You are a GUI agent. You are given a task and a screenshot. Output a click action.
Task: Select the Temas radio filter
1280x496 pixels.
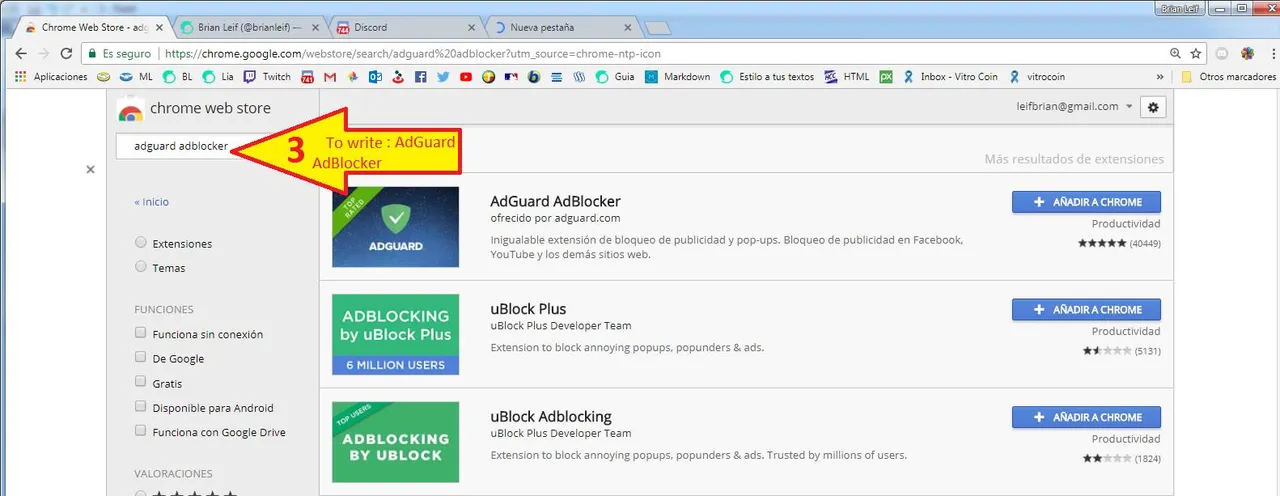(x=141, y=267)
